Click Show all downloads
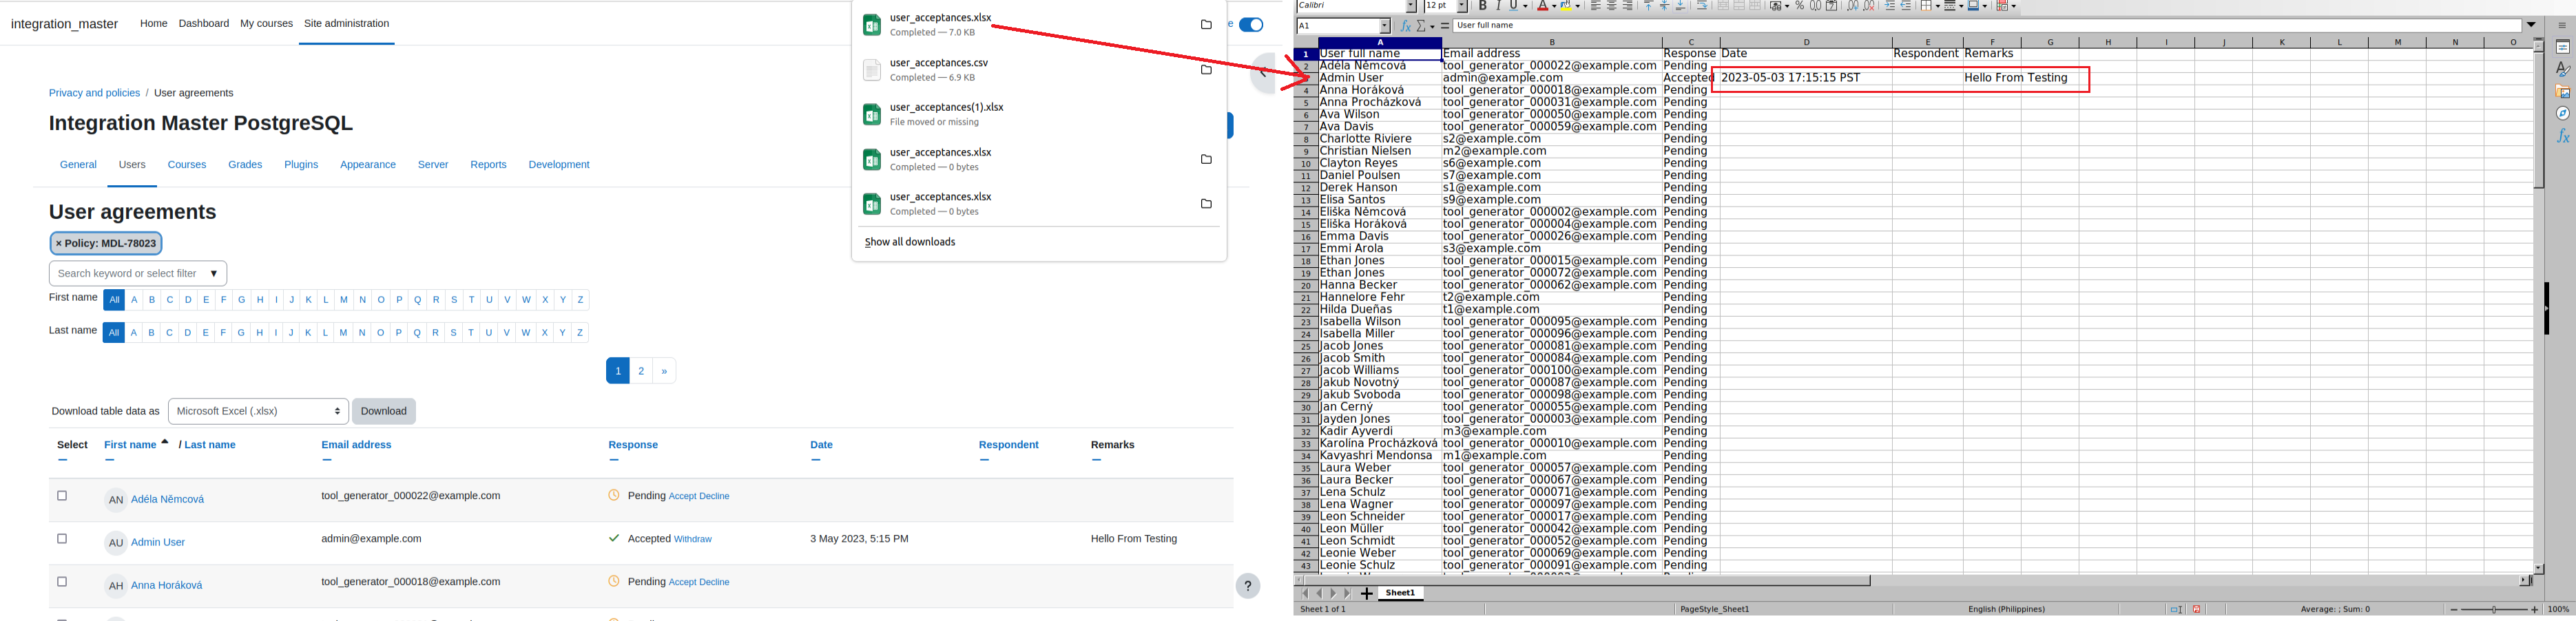Viewport: 2576px width, 621px height. tap(910, 242)
